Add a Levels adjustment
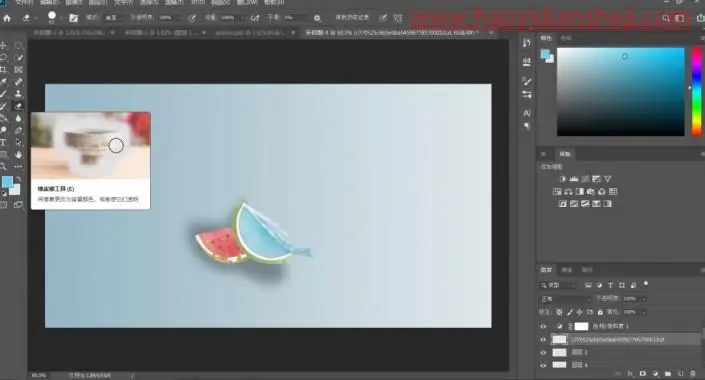705x380 pixels. pos(574,179)
